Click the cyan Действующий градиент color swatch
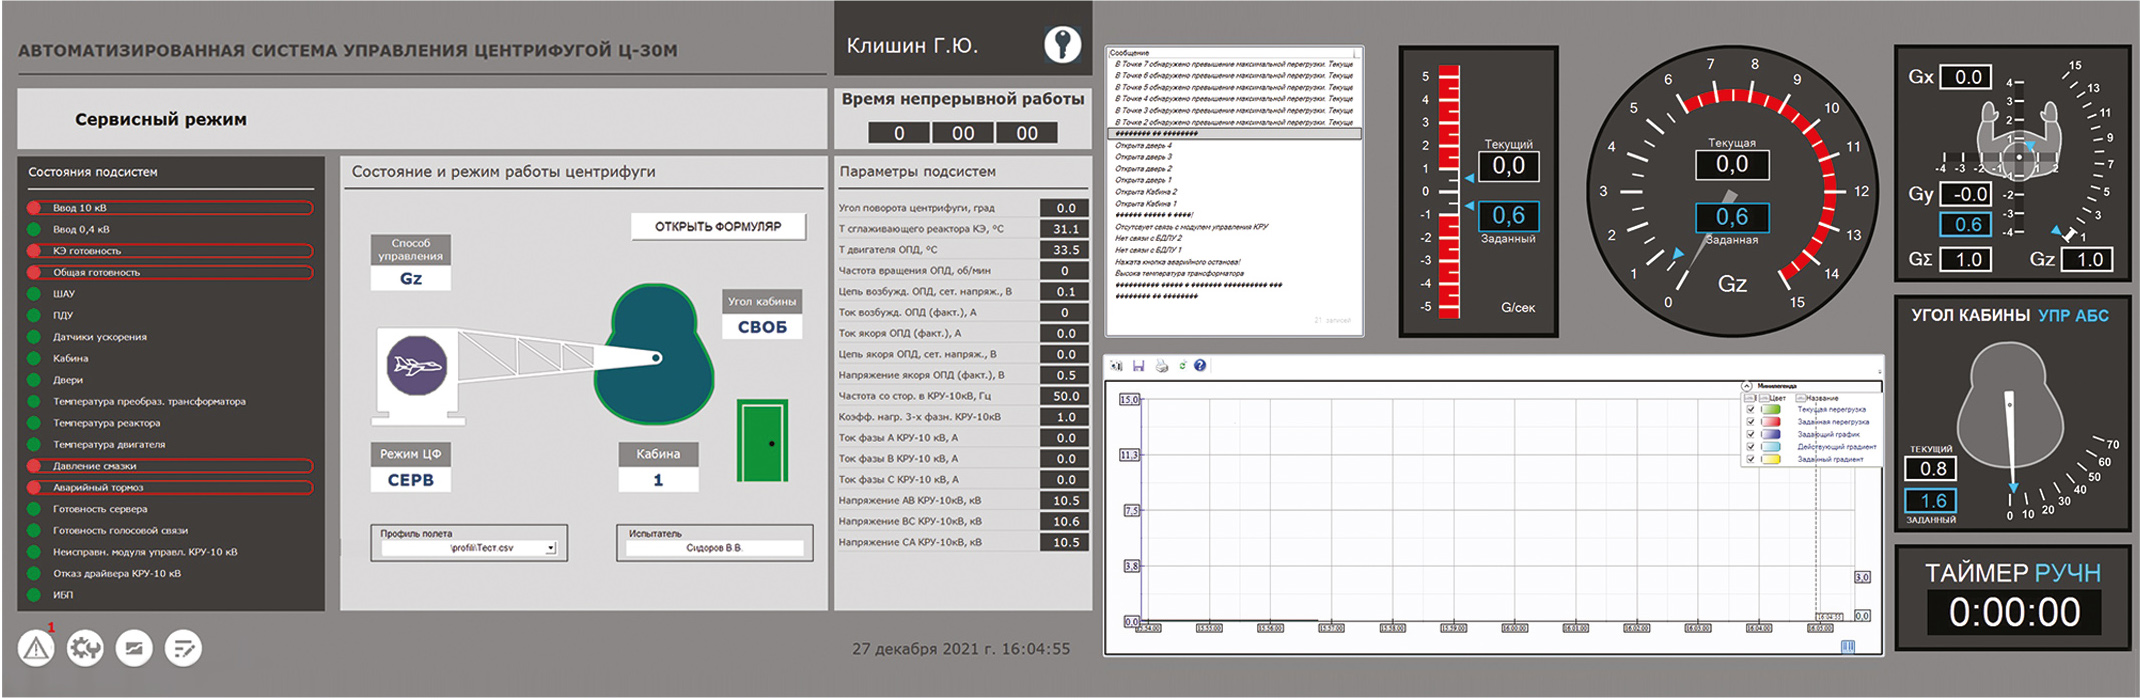 click(1771, 447)
